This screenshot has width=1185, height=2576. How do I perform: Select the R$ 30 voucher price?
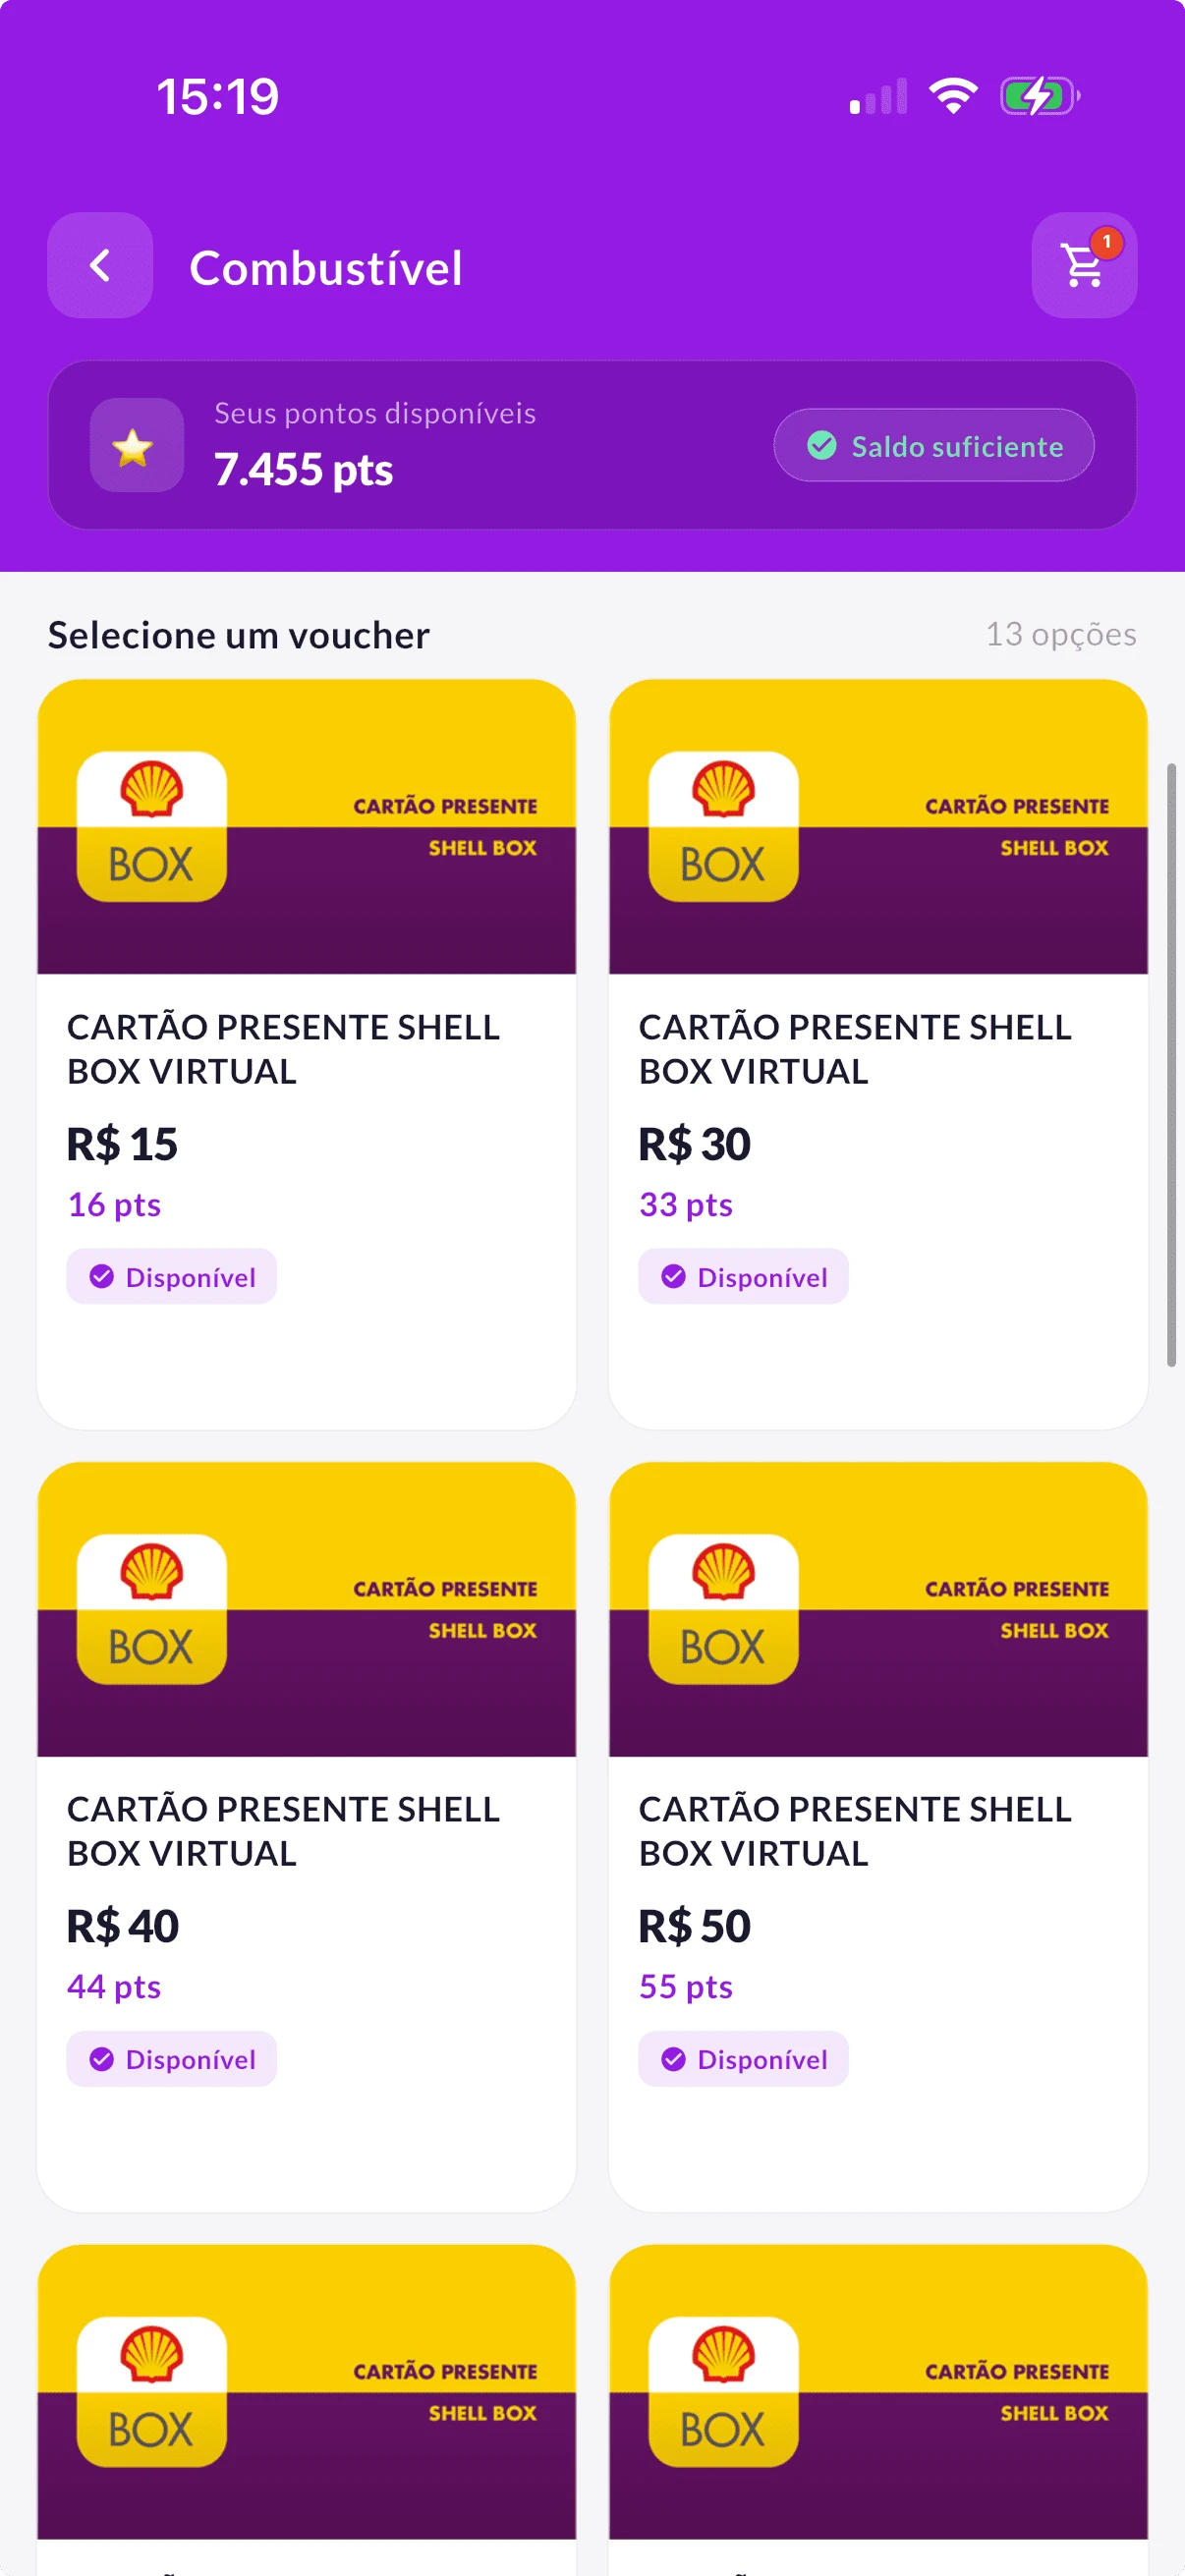[694, 1144]
